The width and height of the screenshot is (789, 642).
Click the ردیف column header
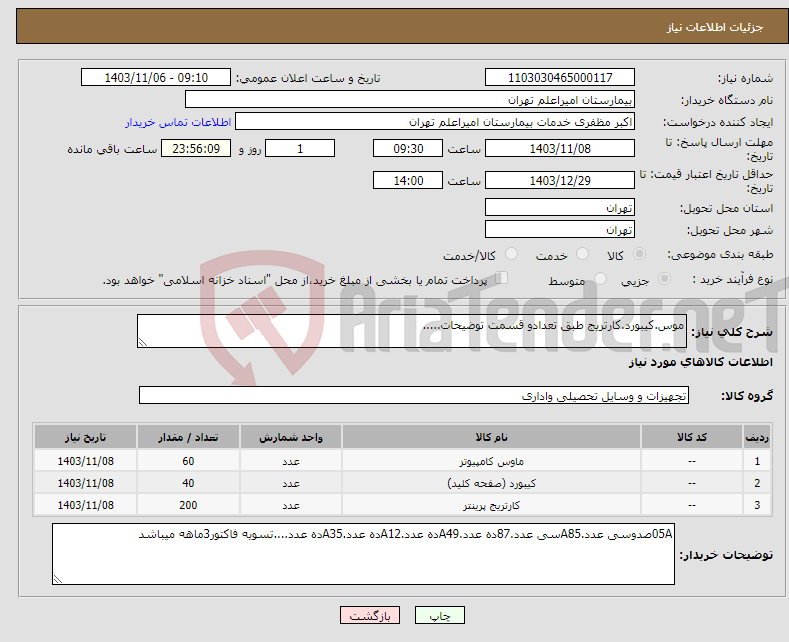click(757, 437)
